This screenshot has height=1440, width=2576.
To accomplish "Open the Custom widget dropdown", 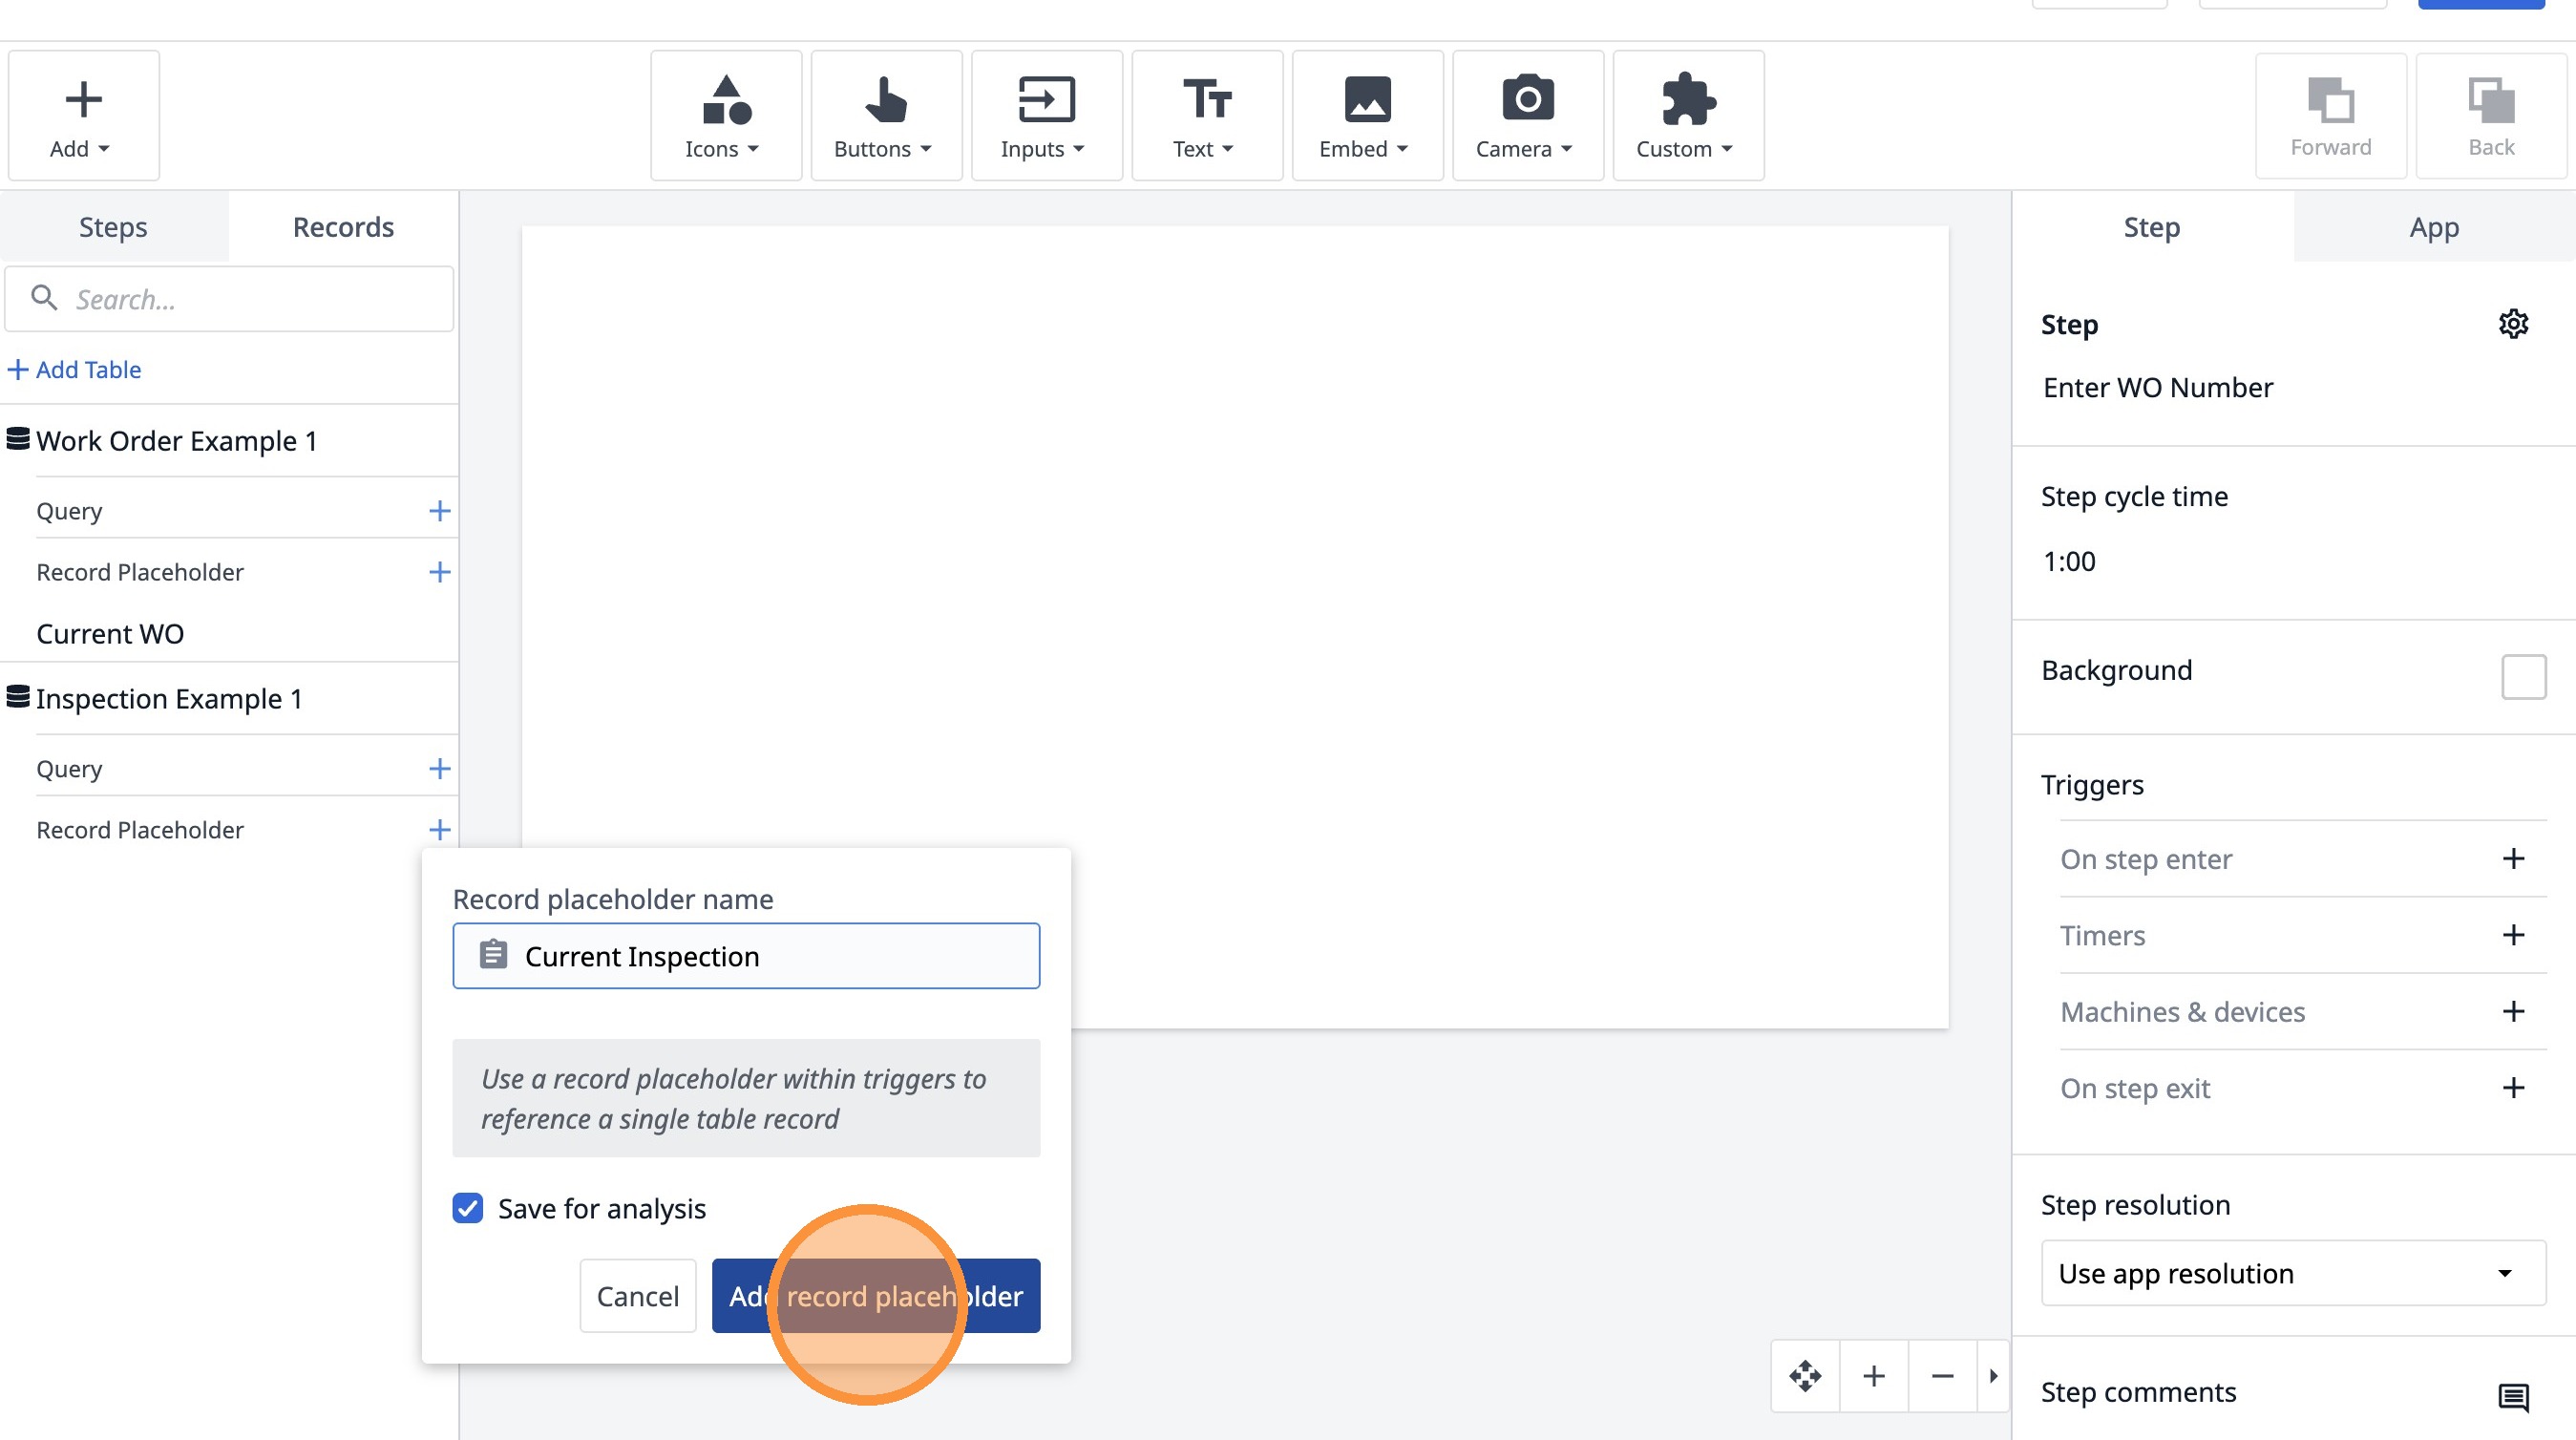I will (x=1687, y=115).
